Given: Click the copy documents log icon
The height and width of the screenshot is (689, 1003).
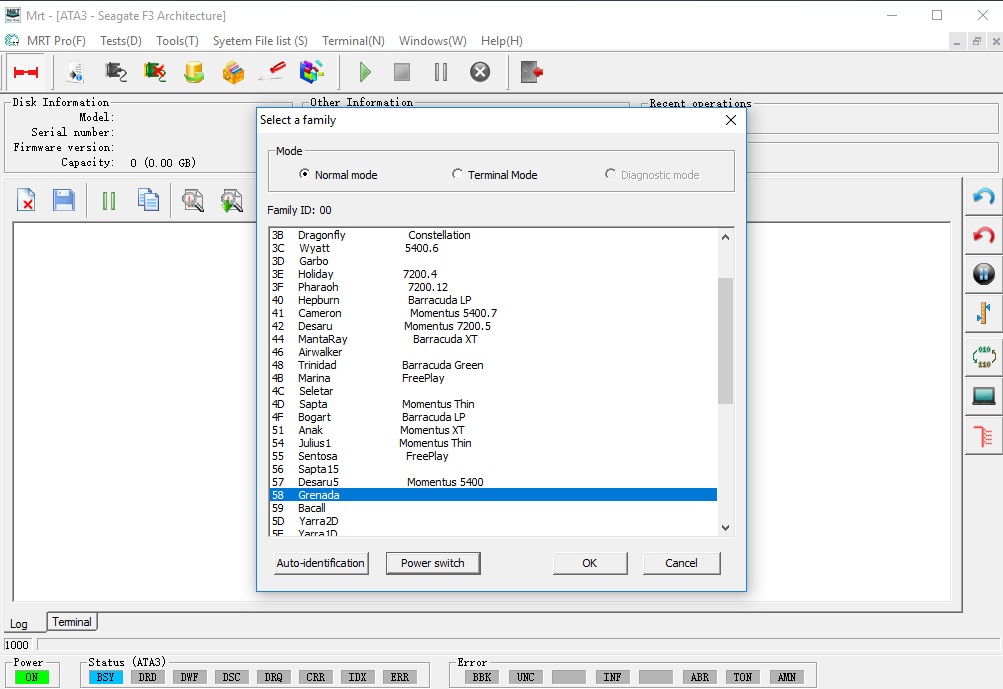Looking at the screenshot, I should (148, 200).
